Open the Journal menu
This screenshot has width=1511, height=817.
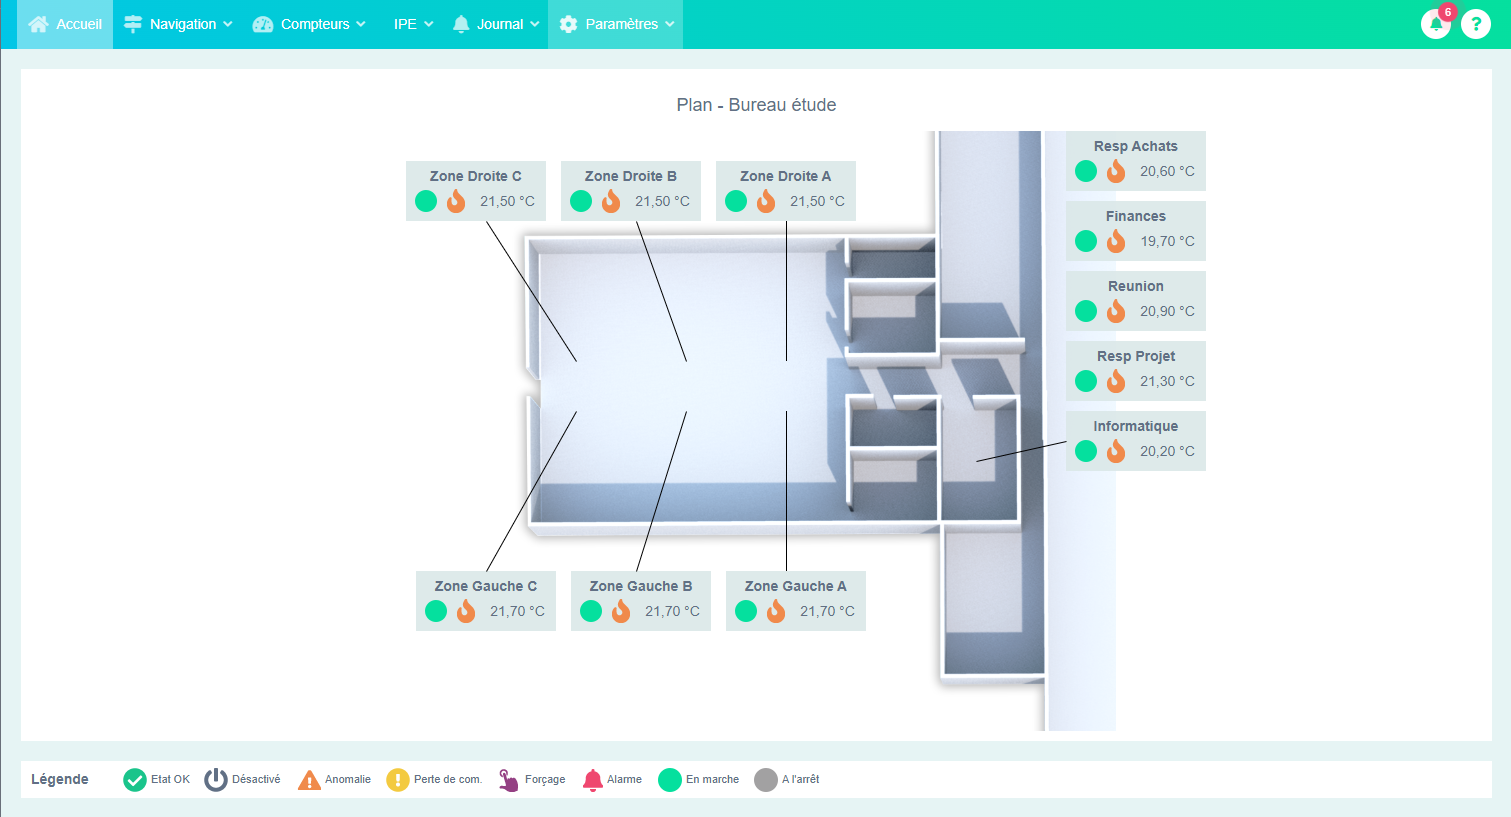click(496, 24)
